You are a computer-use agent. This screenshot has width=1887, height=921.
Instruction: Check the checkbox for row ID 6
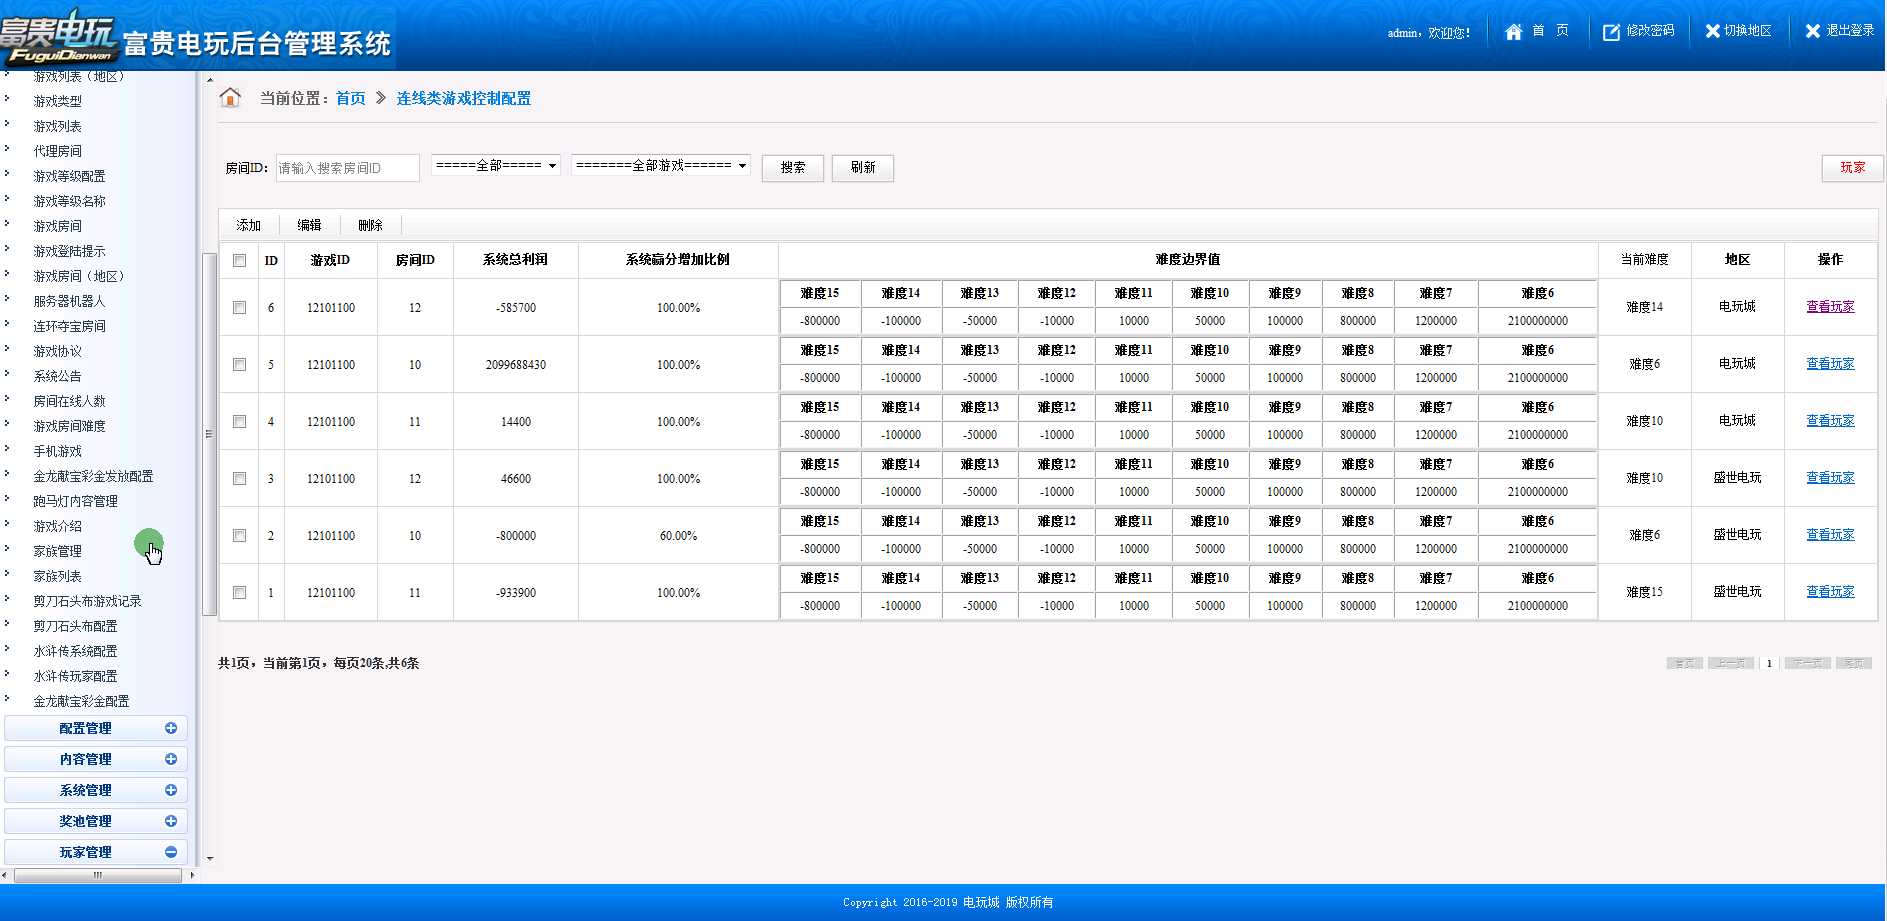pyautogui.click(x=239, y=307)
